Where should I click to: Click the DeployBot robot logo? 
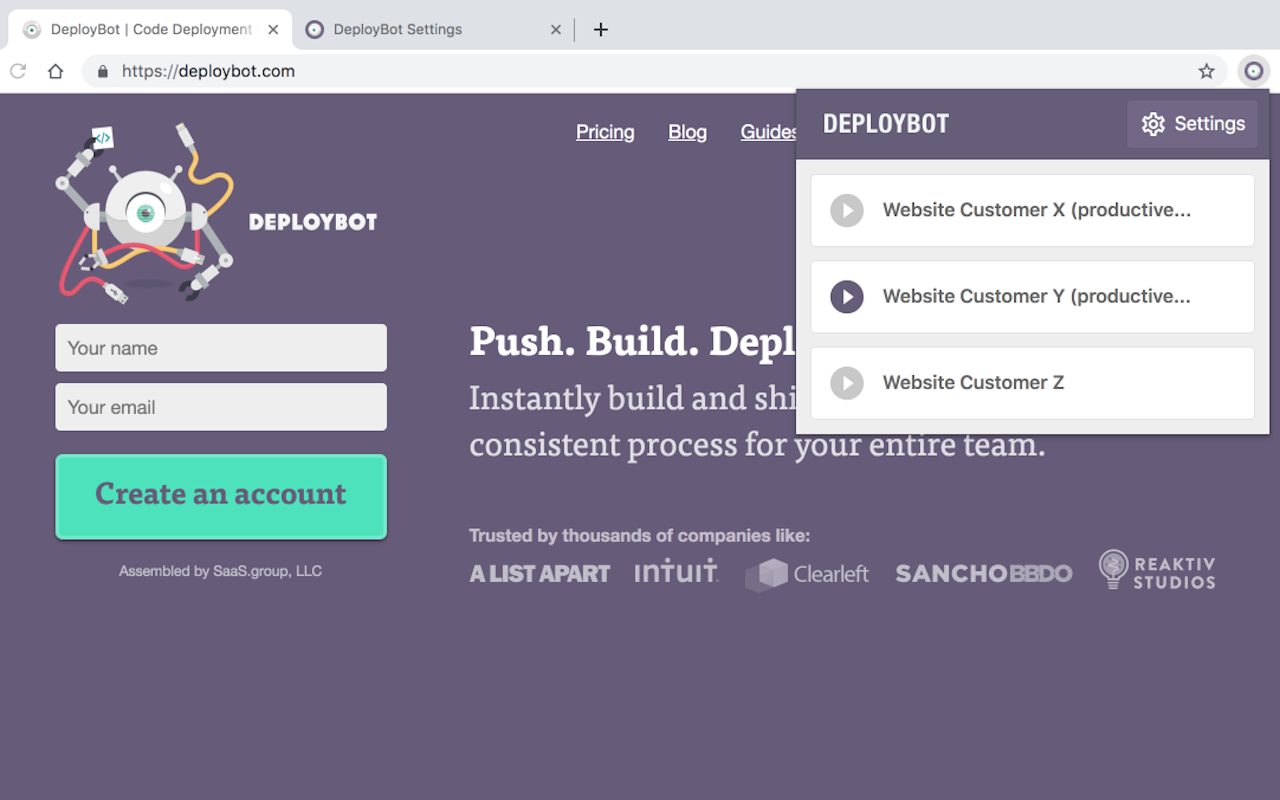click(x=146, y=212)
